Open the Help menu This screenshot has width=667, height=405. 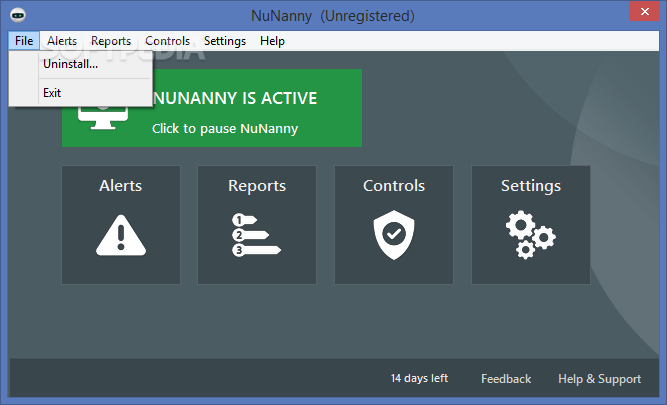(272, 41)
